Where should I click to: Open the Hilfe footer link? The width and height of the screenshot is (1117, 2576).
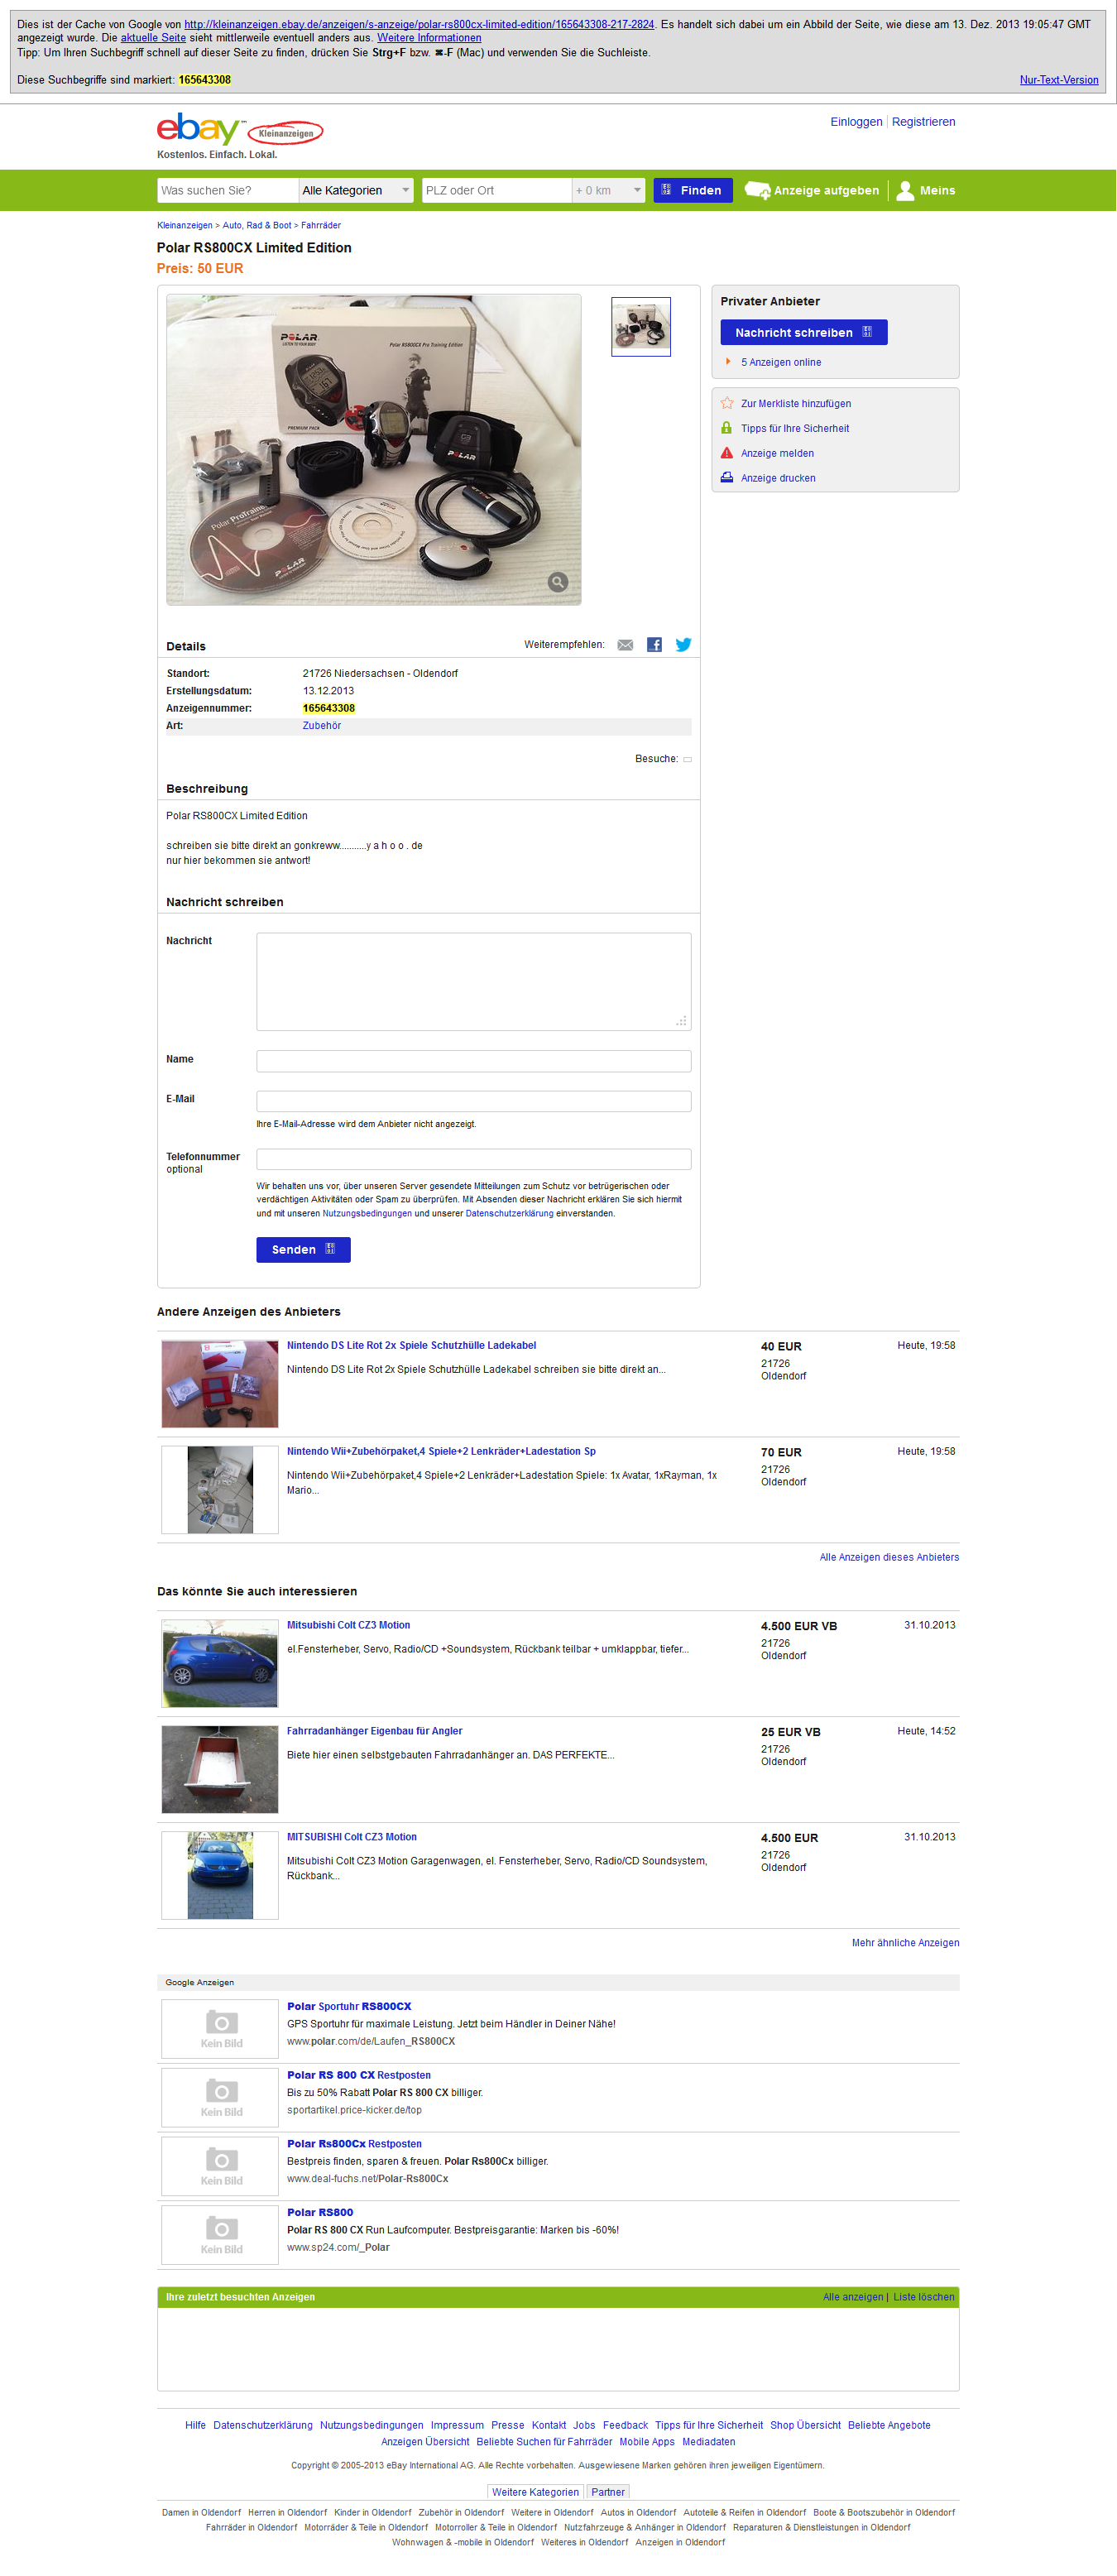pos(195,2425)
